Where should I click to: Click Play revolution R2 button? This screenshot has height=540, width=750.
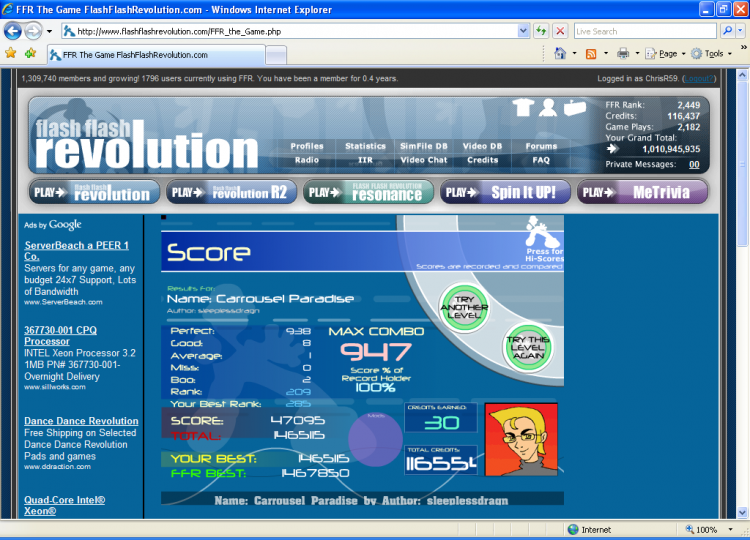point(231,192)
